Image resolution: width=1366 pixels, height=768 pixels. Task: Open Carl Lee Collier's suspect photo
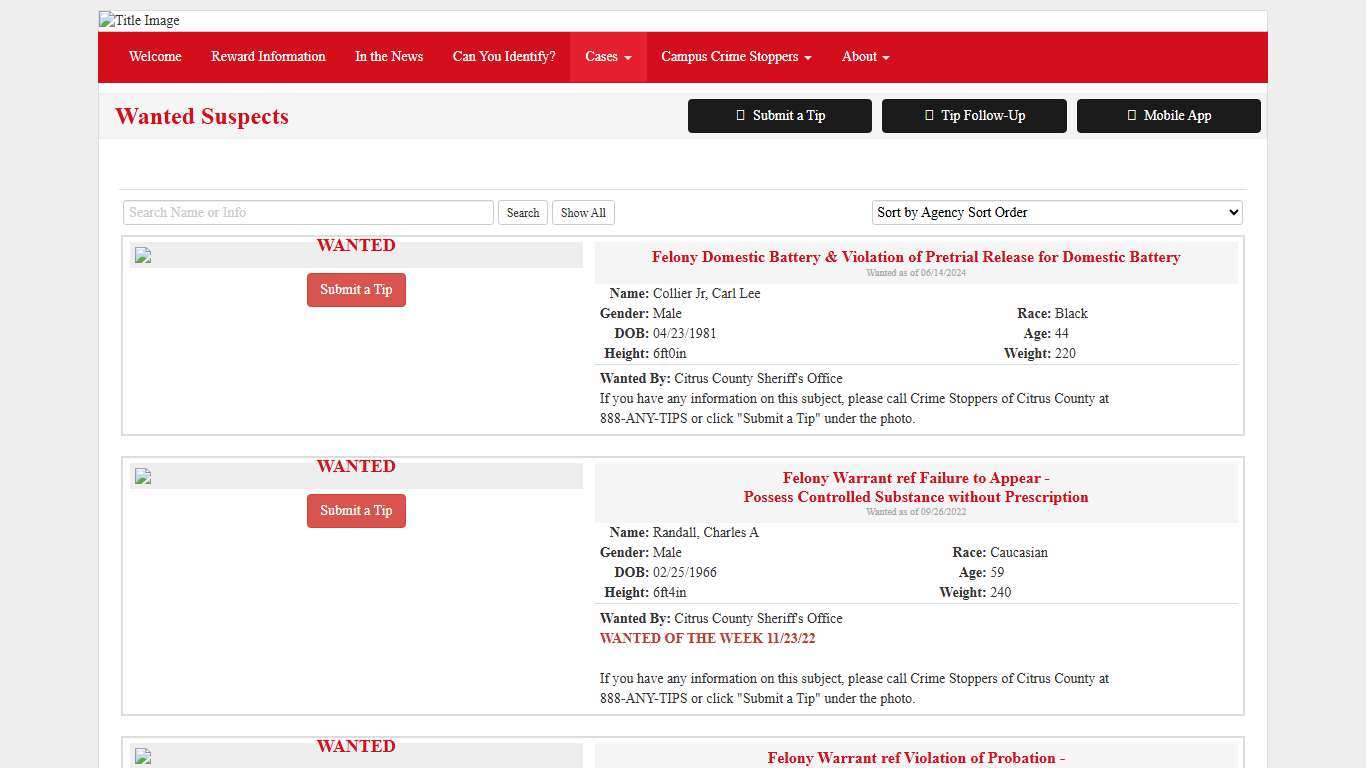(143, 256)
